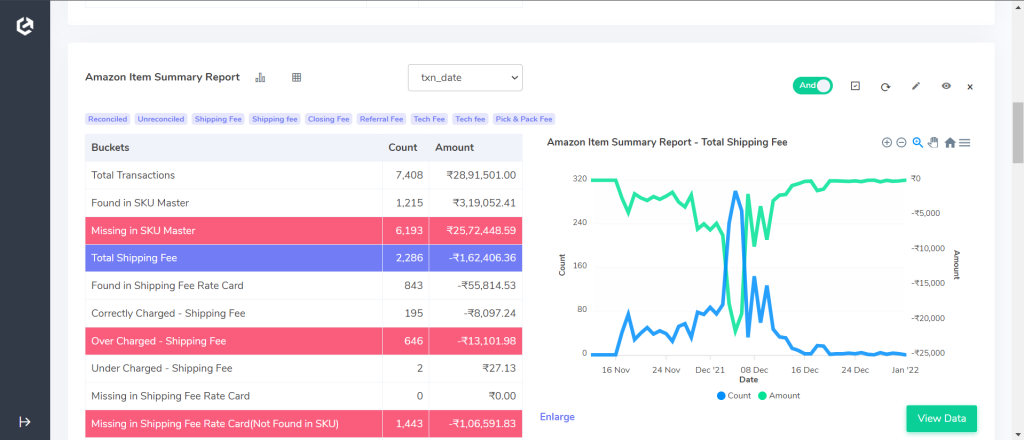The height and width of the screenshot is (440, 1024).
Task: Click the Amazon Item Summary Report title
Action: click(163, 78)
